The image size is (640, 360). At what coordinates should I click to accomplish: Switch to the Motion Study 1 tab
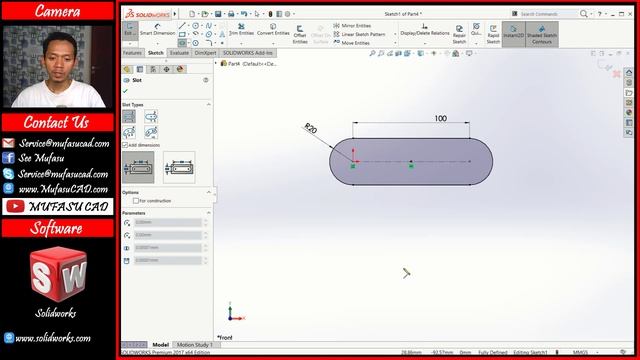[x=195, y=345]
